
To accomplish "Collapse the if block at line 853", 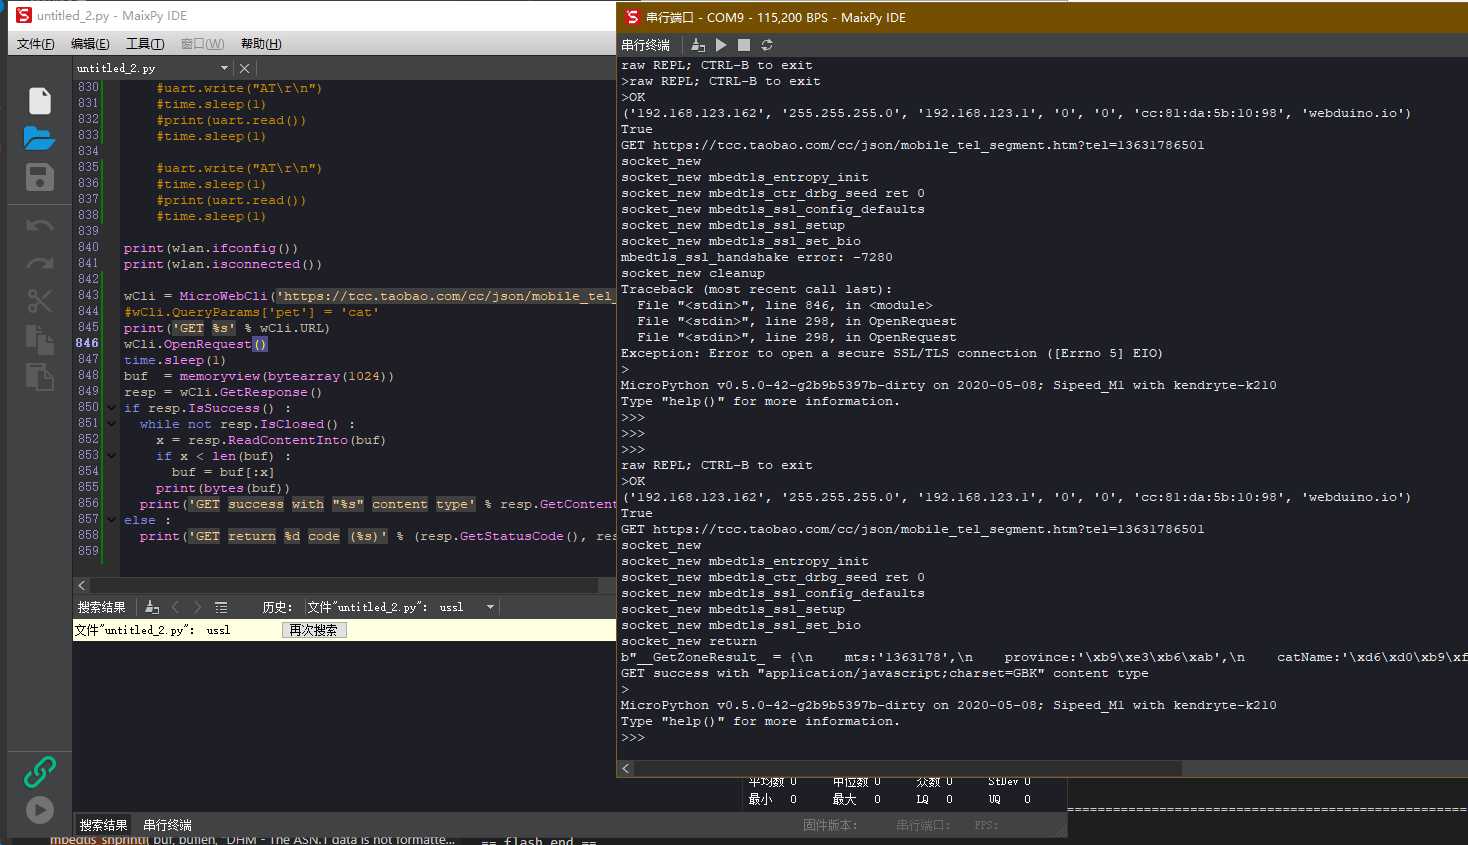I will point(112,456).
